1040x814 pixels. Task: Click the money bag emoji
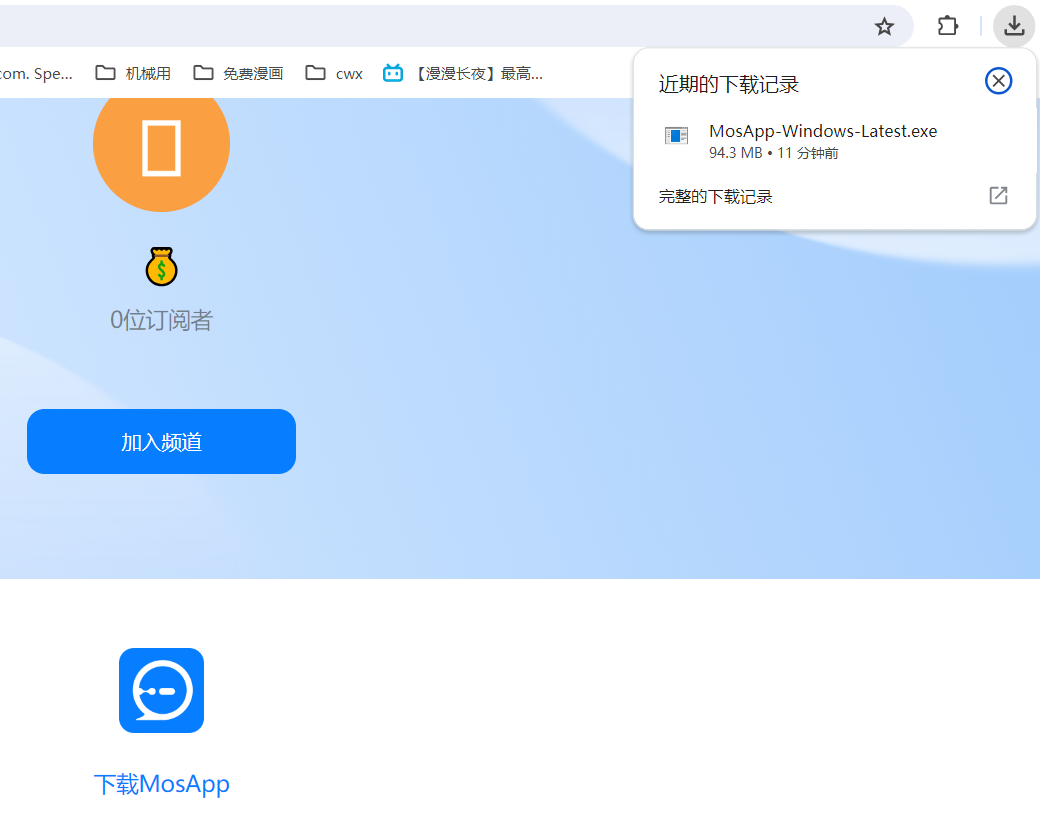pyautogui.click(x=161, y=267)
